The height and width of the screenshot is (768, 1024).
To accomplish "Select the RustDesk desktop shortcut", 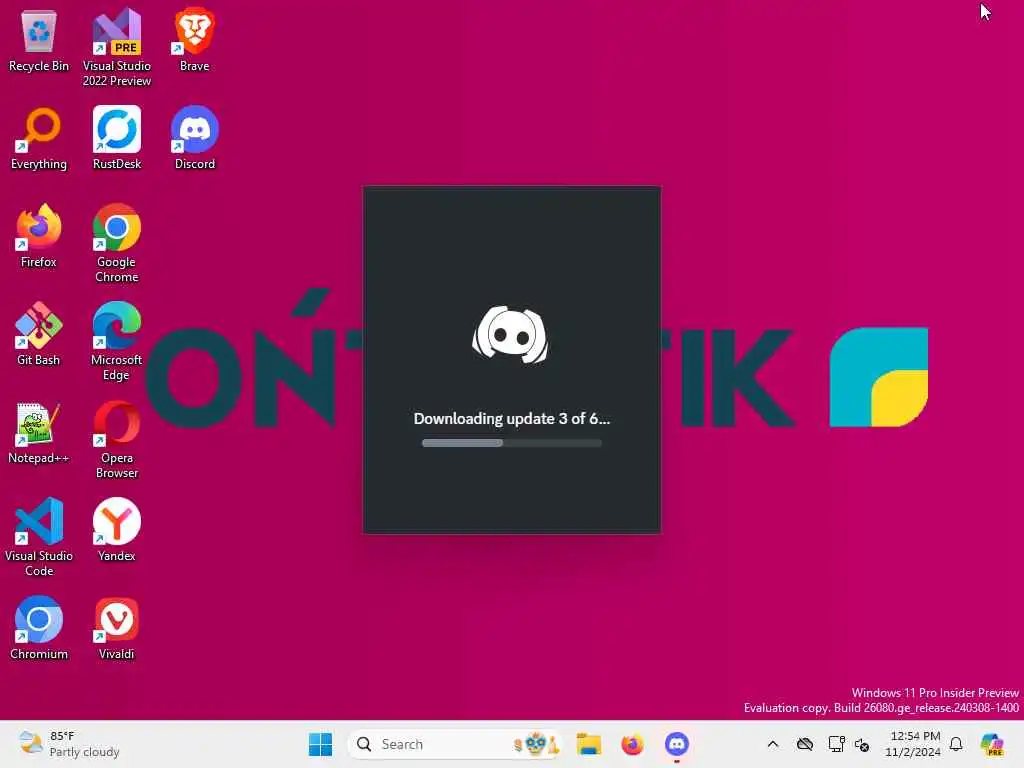I will [117, 138].
